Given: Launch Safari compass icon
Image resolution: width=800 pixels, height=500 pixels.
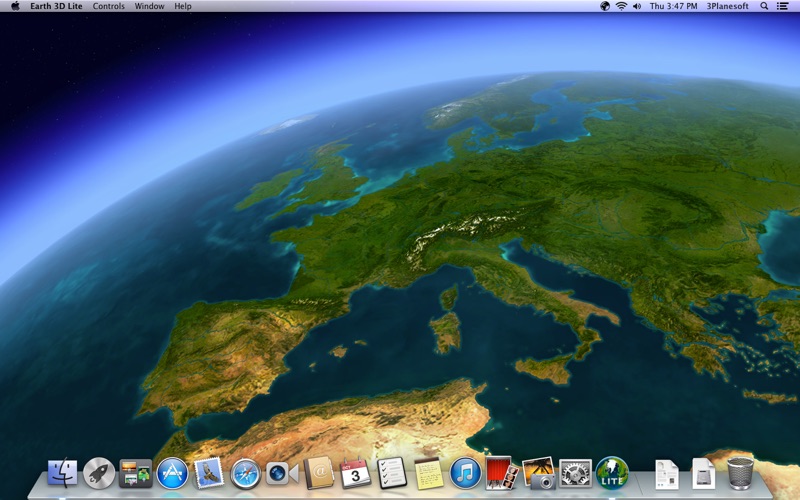Looking at the screenshot, I should pos(245,474).
